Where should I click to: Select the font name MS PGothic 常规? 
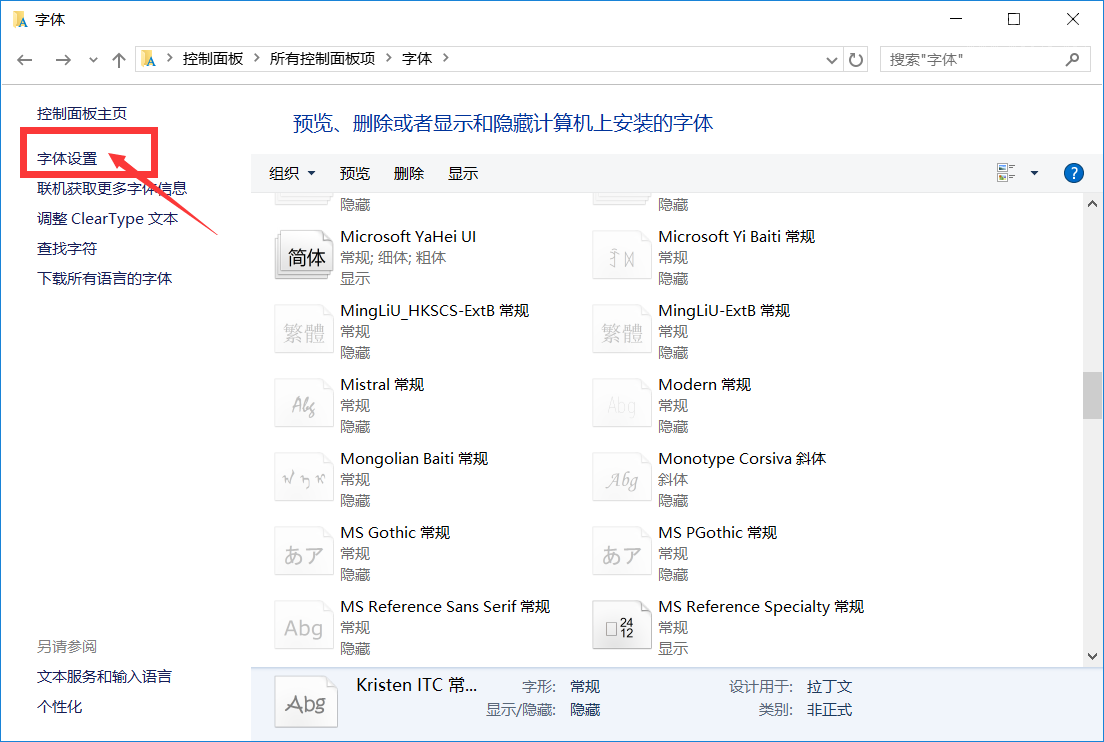(717, 532)
